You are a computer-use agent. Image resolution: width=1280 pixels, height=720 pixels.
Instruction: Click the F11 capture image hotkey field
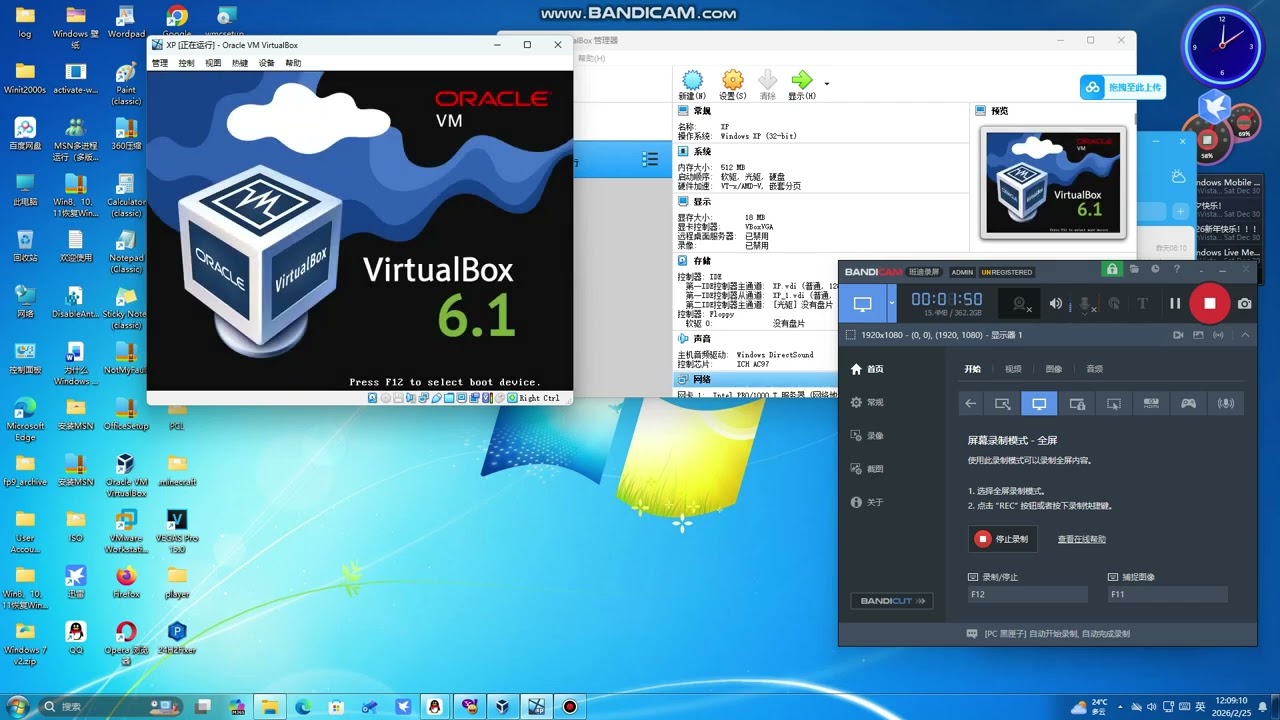[1167, 594]
